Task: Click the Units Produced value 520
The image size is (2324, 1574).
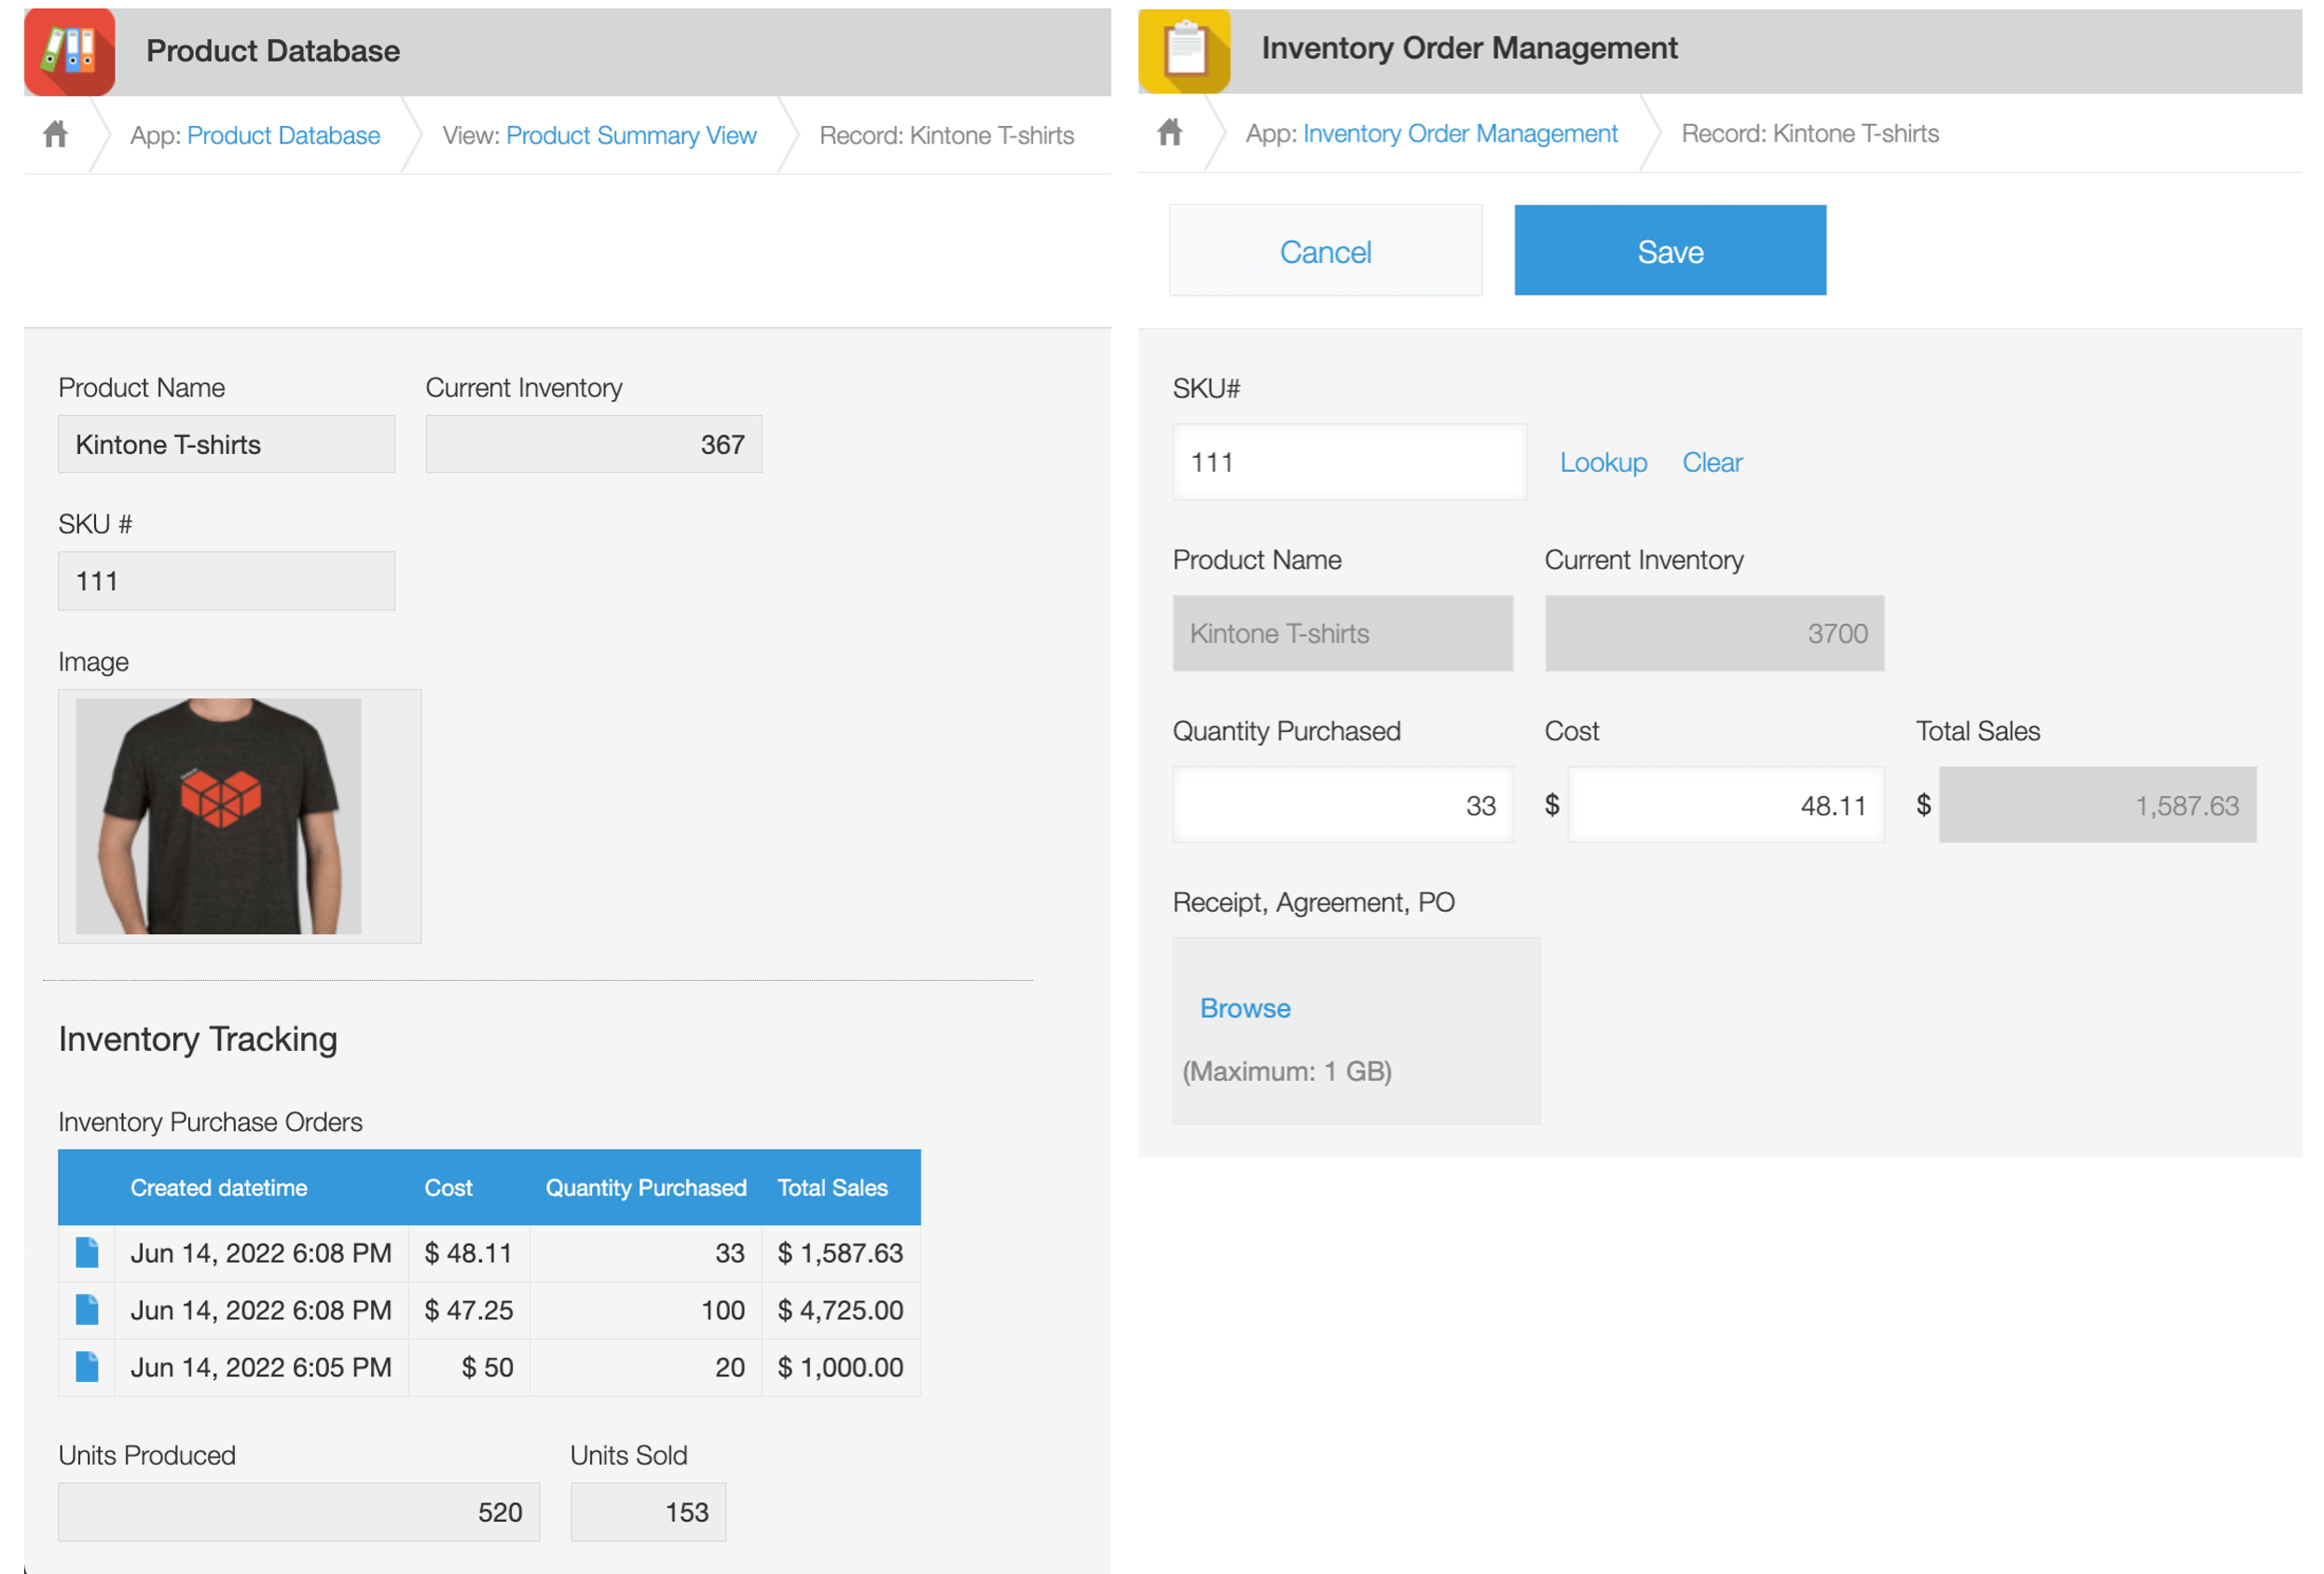Action: 299,1512
